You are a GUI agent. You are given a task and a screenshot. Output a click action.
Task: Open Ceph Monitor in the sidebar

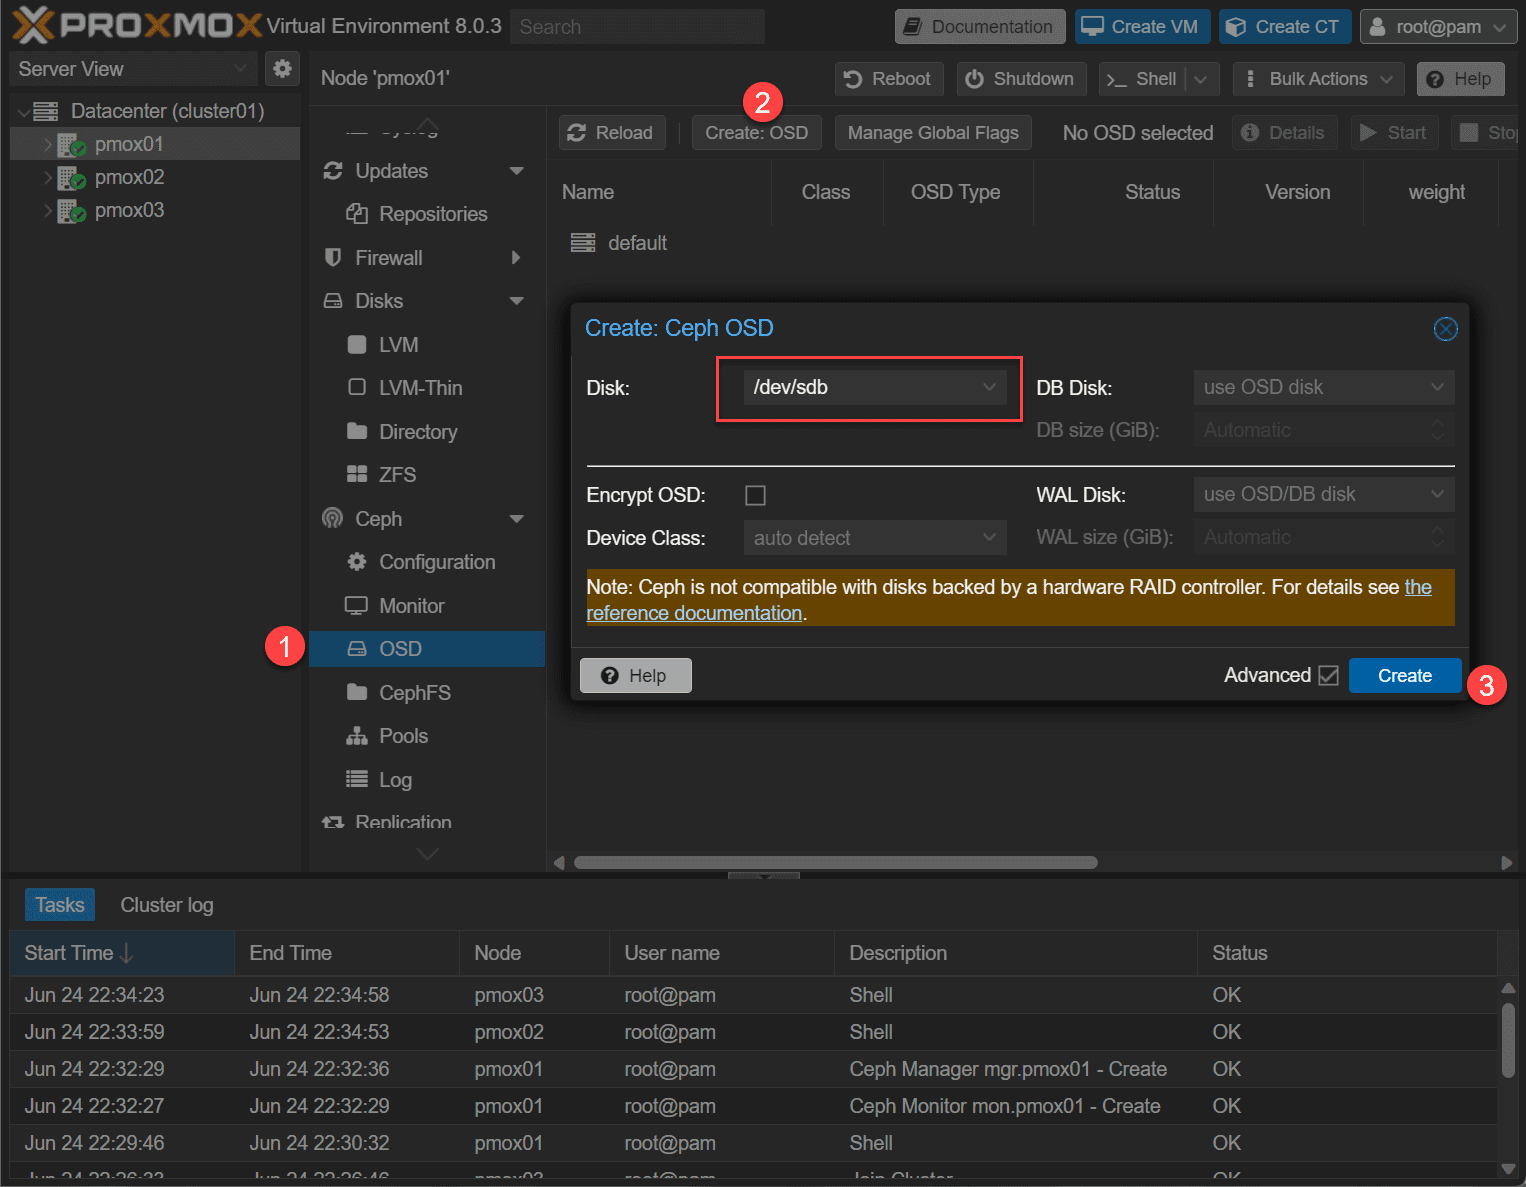pyautogui.click(x=411, y=606)
